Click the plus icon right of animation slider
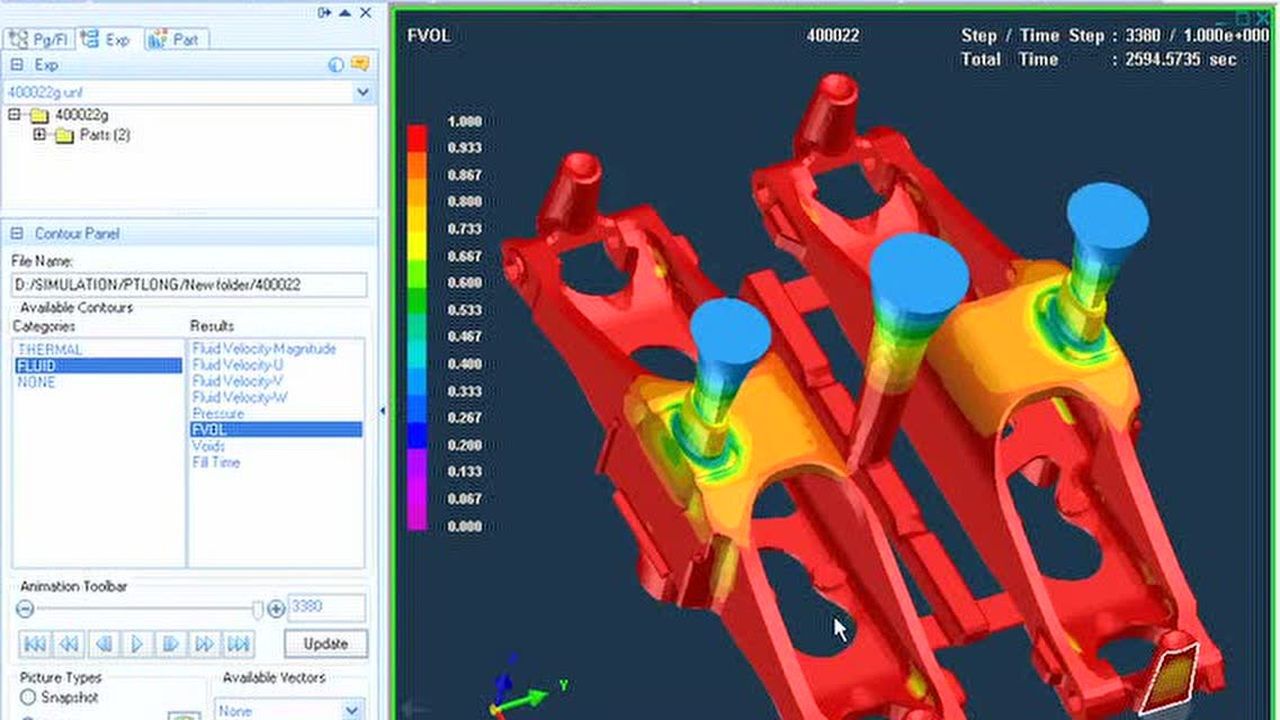The height and width of the screenshot is (720, 1280). point(276,609)
